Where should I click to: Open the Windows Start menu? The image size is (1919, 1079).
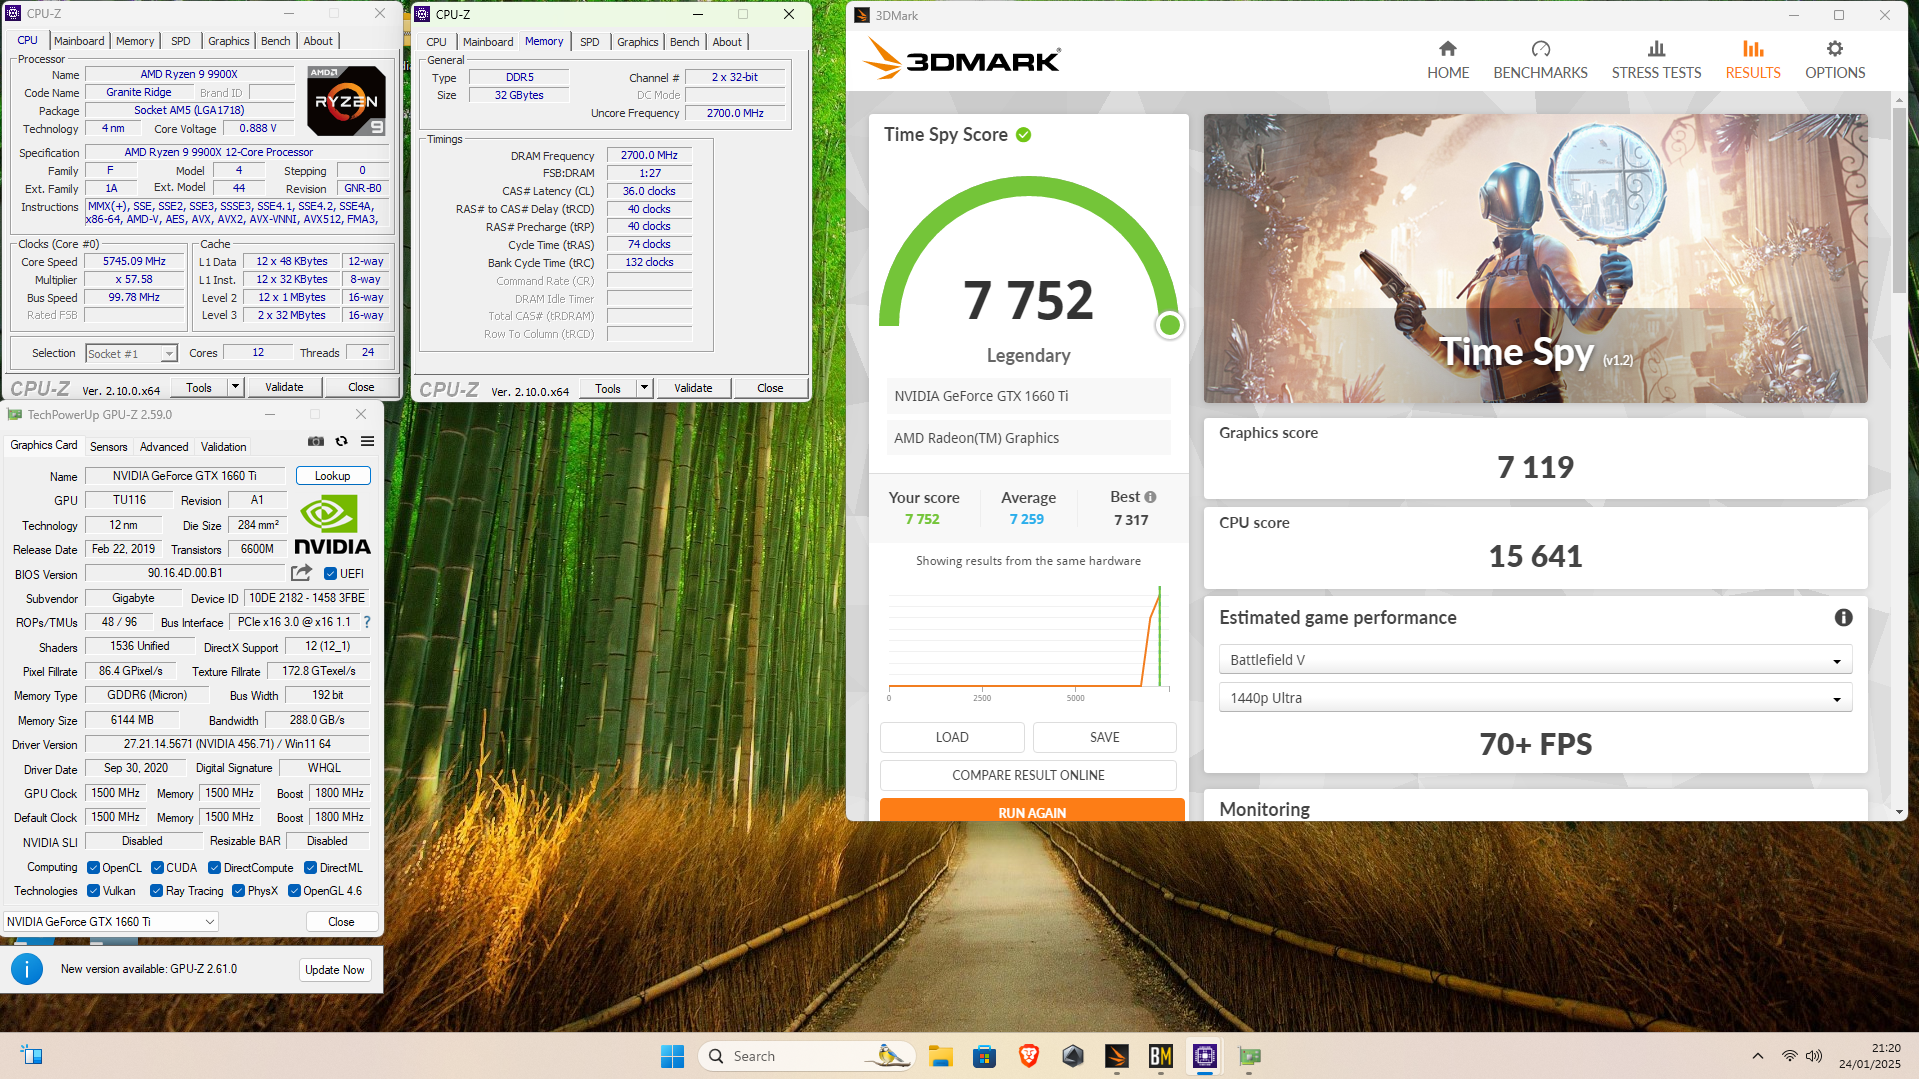click(x=672, y=1056)
